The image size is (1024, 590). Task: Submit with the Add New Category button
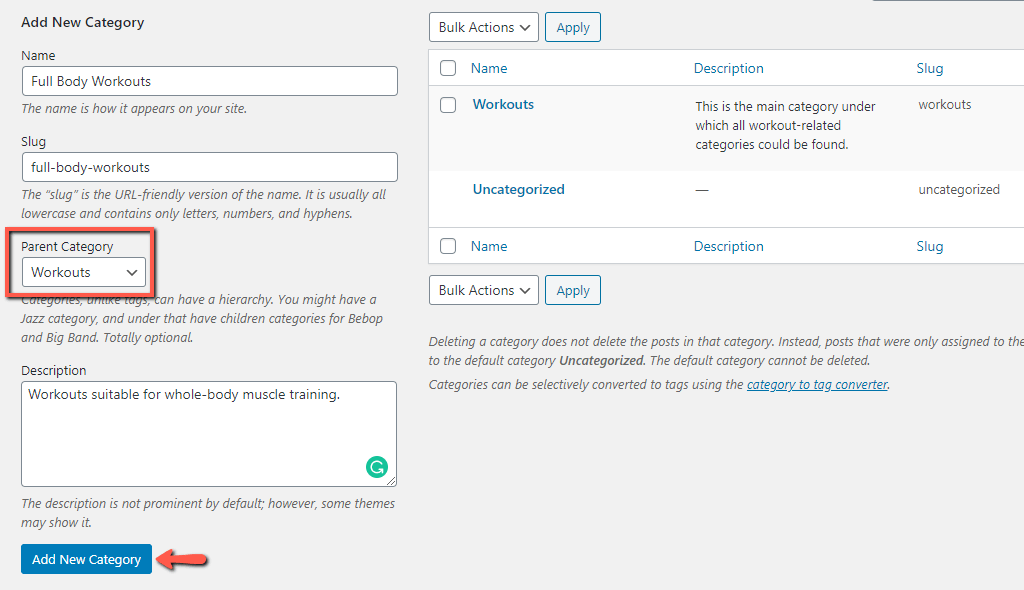(x=86, y=559)
